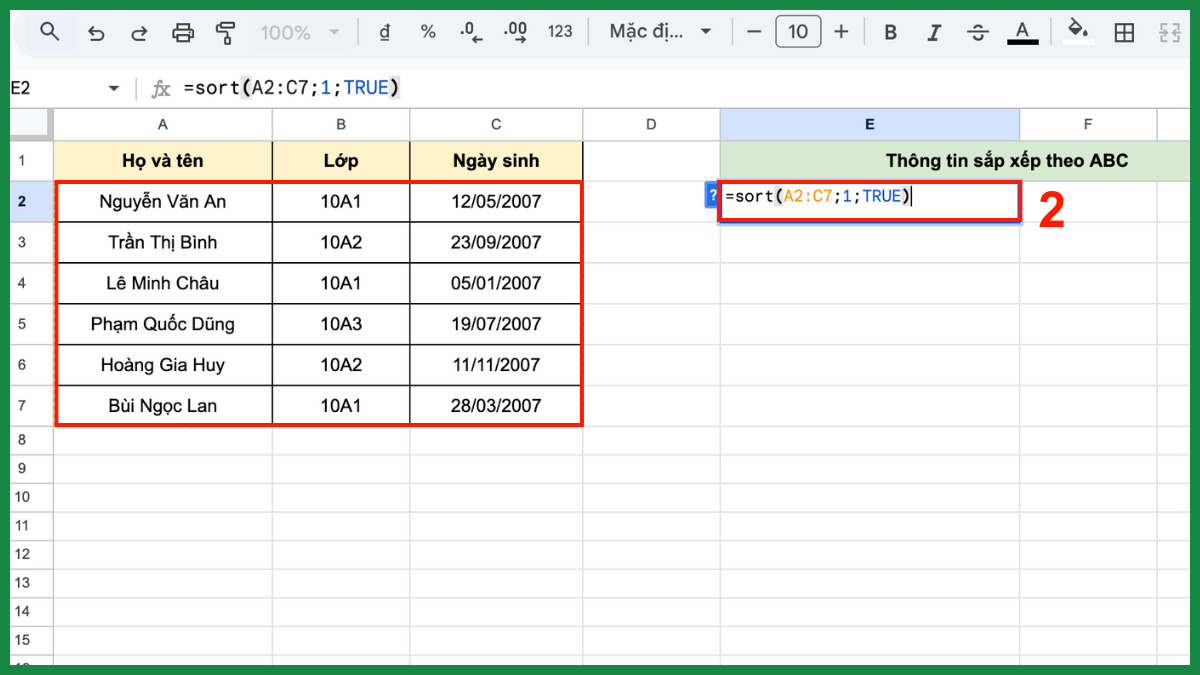Increase decimal places
Image resolution: width=1200 pixels, height=675 pixels.
[515, 32]
